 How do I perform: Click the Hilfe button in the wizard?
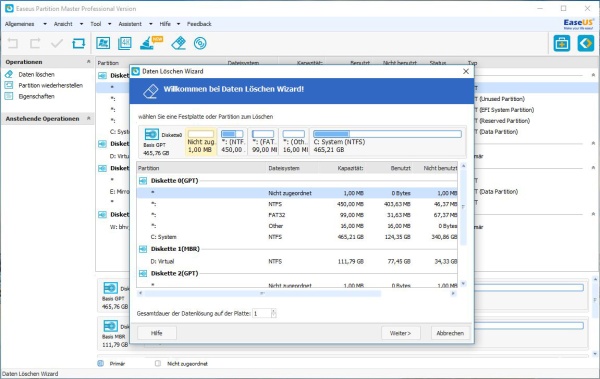point(157,333)
